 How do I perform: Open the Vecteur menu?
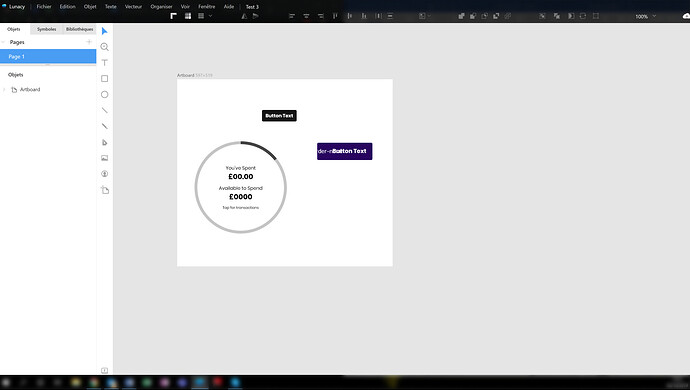pos(133,7)
